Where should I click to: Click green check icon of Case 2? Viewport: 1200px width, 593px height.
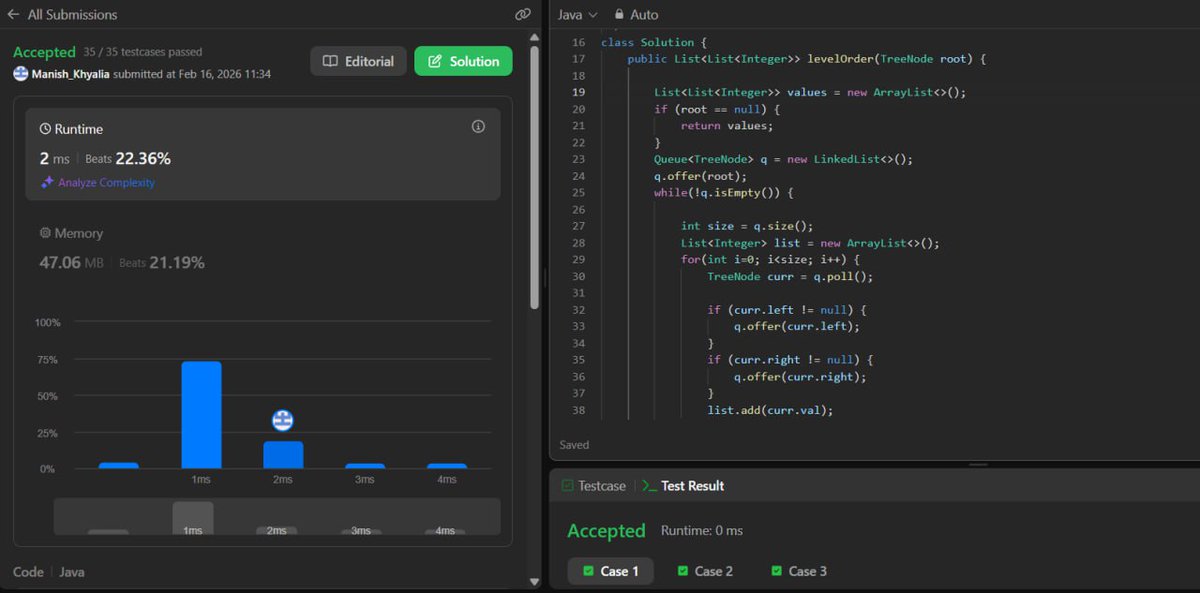[x=683, y=571]
